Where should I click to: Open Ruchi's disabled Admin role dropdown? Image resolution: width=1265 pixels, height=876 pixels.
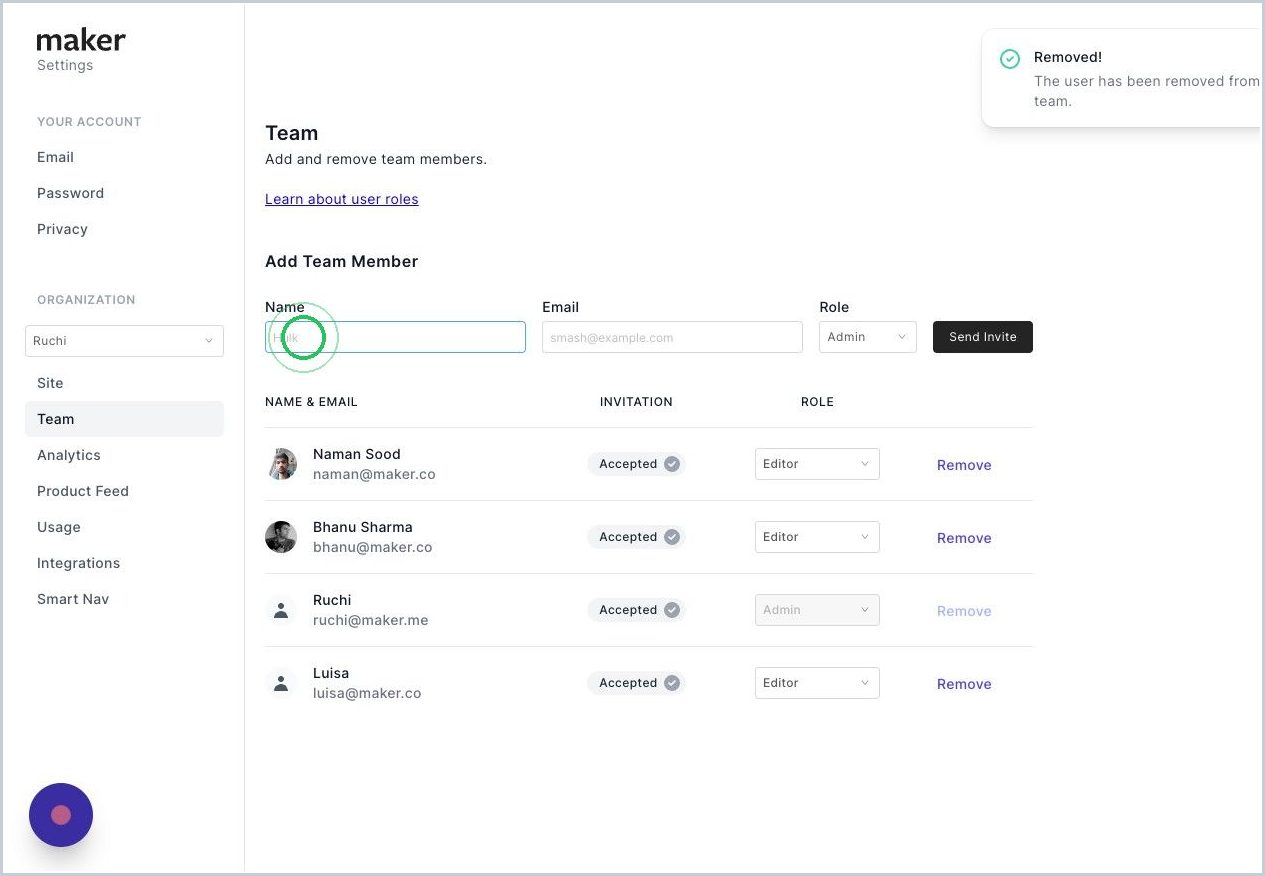[x=817, y=610]
